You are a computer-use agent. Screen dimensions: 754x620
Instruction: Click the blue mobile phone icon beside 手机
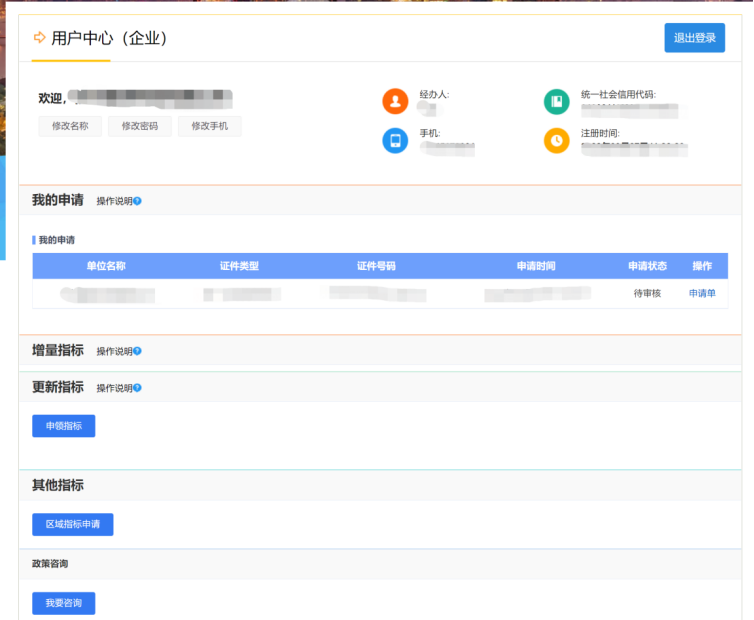pos(396,141)
